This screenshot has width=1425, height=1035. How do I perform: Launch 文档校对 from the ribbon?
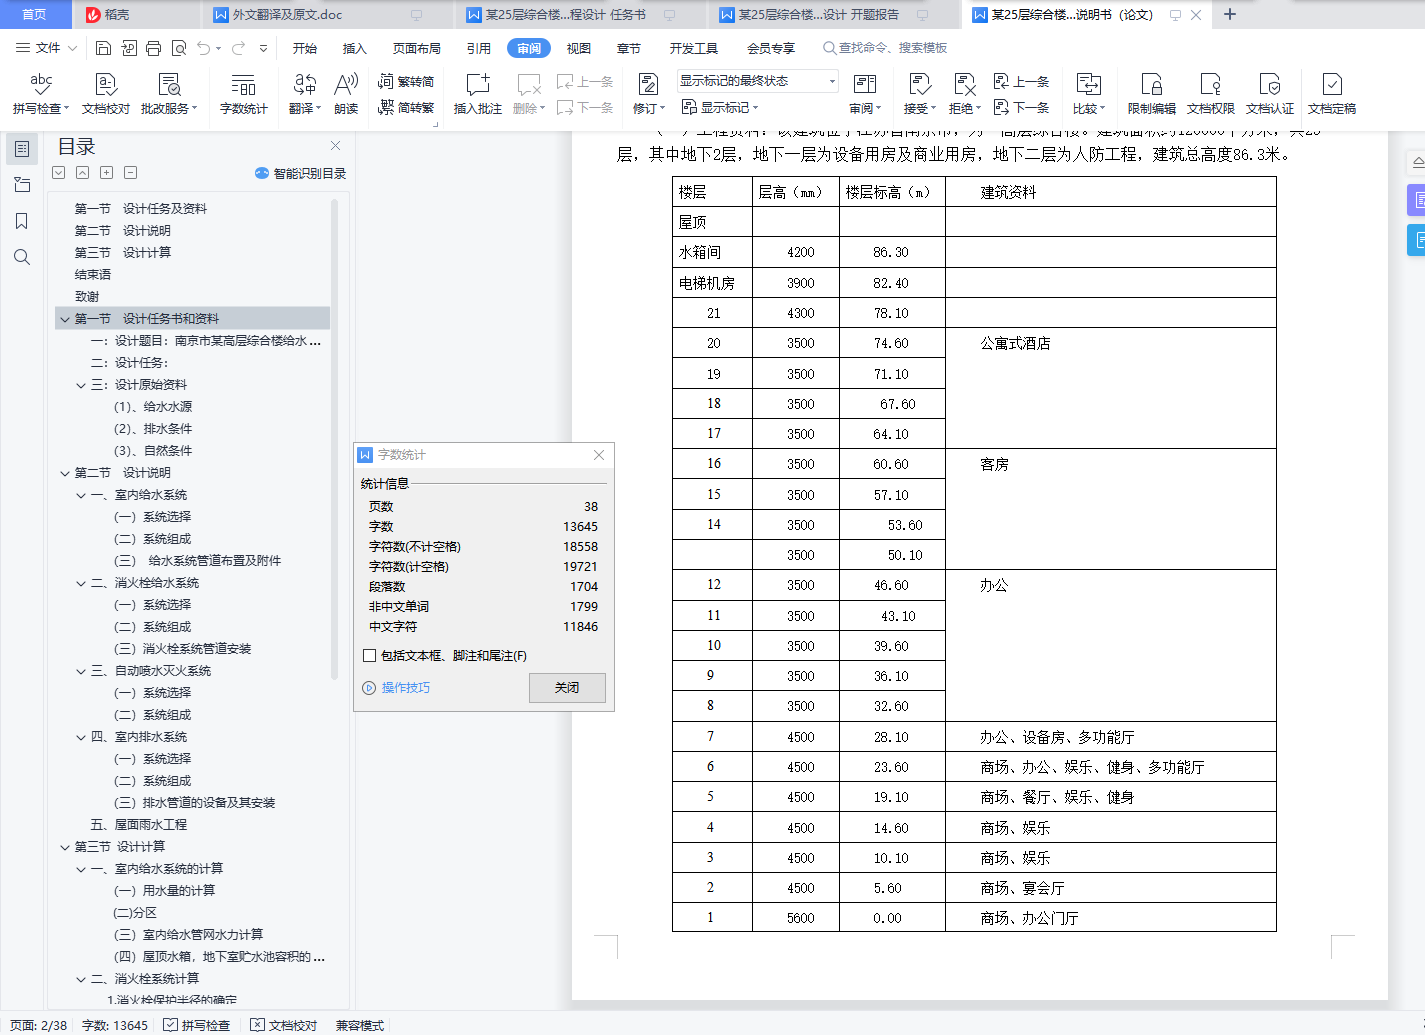[x=105, y=94]
